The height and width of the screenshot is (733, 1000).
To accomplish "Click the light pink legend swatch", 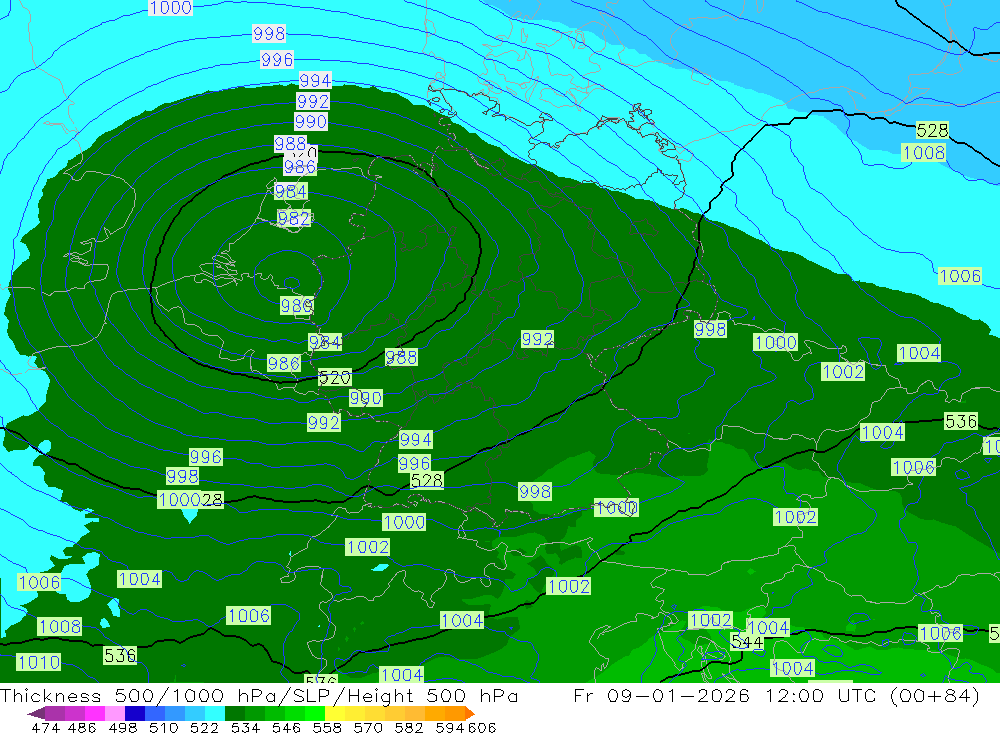I will (115, 713).
